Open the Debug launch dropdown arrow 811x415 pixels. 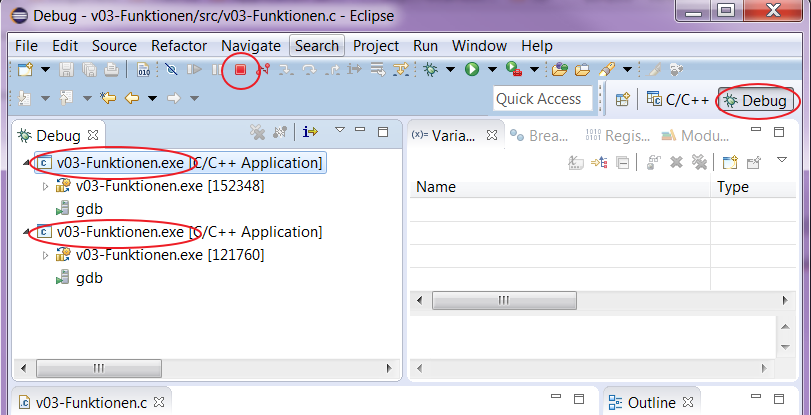pyautogui.click(x=450, y=69)
